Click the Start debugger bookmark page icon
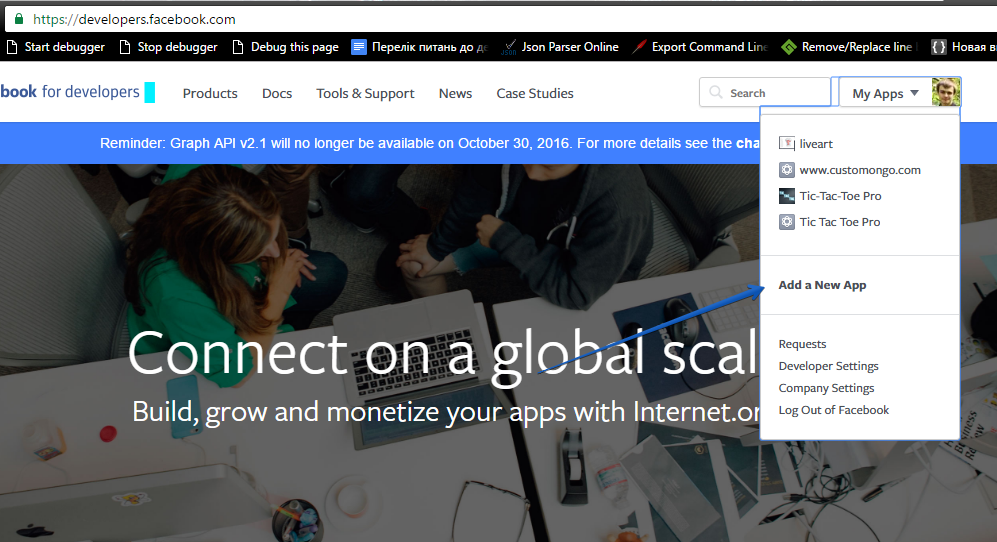 (11, 47)
